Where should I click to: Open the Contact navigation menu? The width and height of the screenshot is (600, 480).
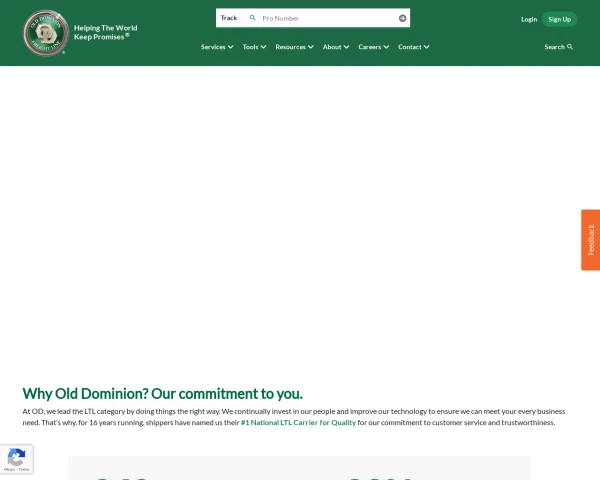click(x=414, y=47)
